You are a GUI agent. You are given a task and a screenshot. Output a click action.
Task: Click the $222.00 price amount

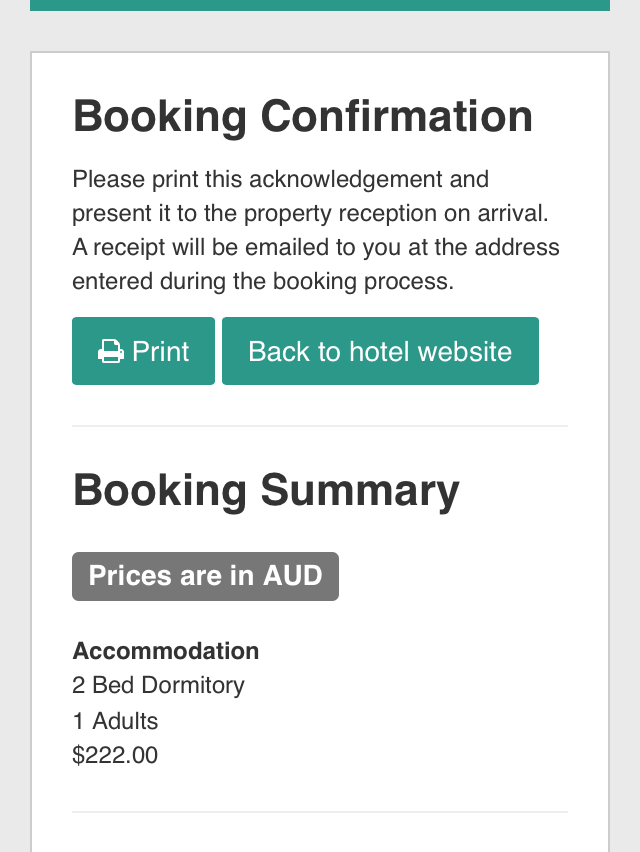pos(115,755)
